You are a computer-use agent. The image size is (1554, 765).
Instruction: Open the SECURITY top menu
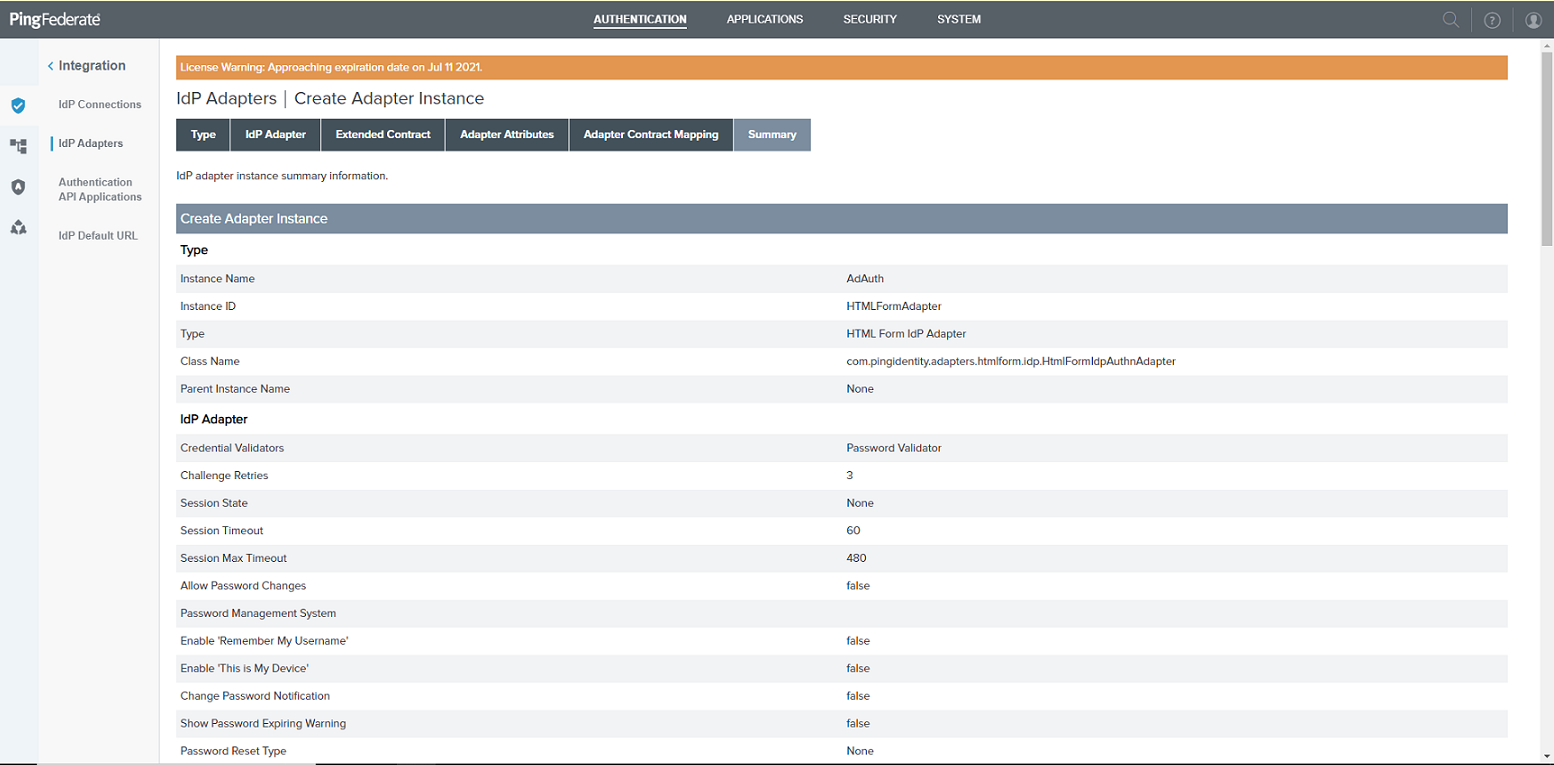870,19
